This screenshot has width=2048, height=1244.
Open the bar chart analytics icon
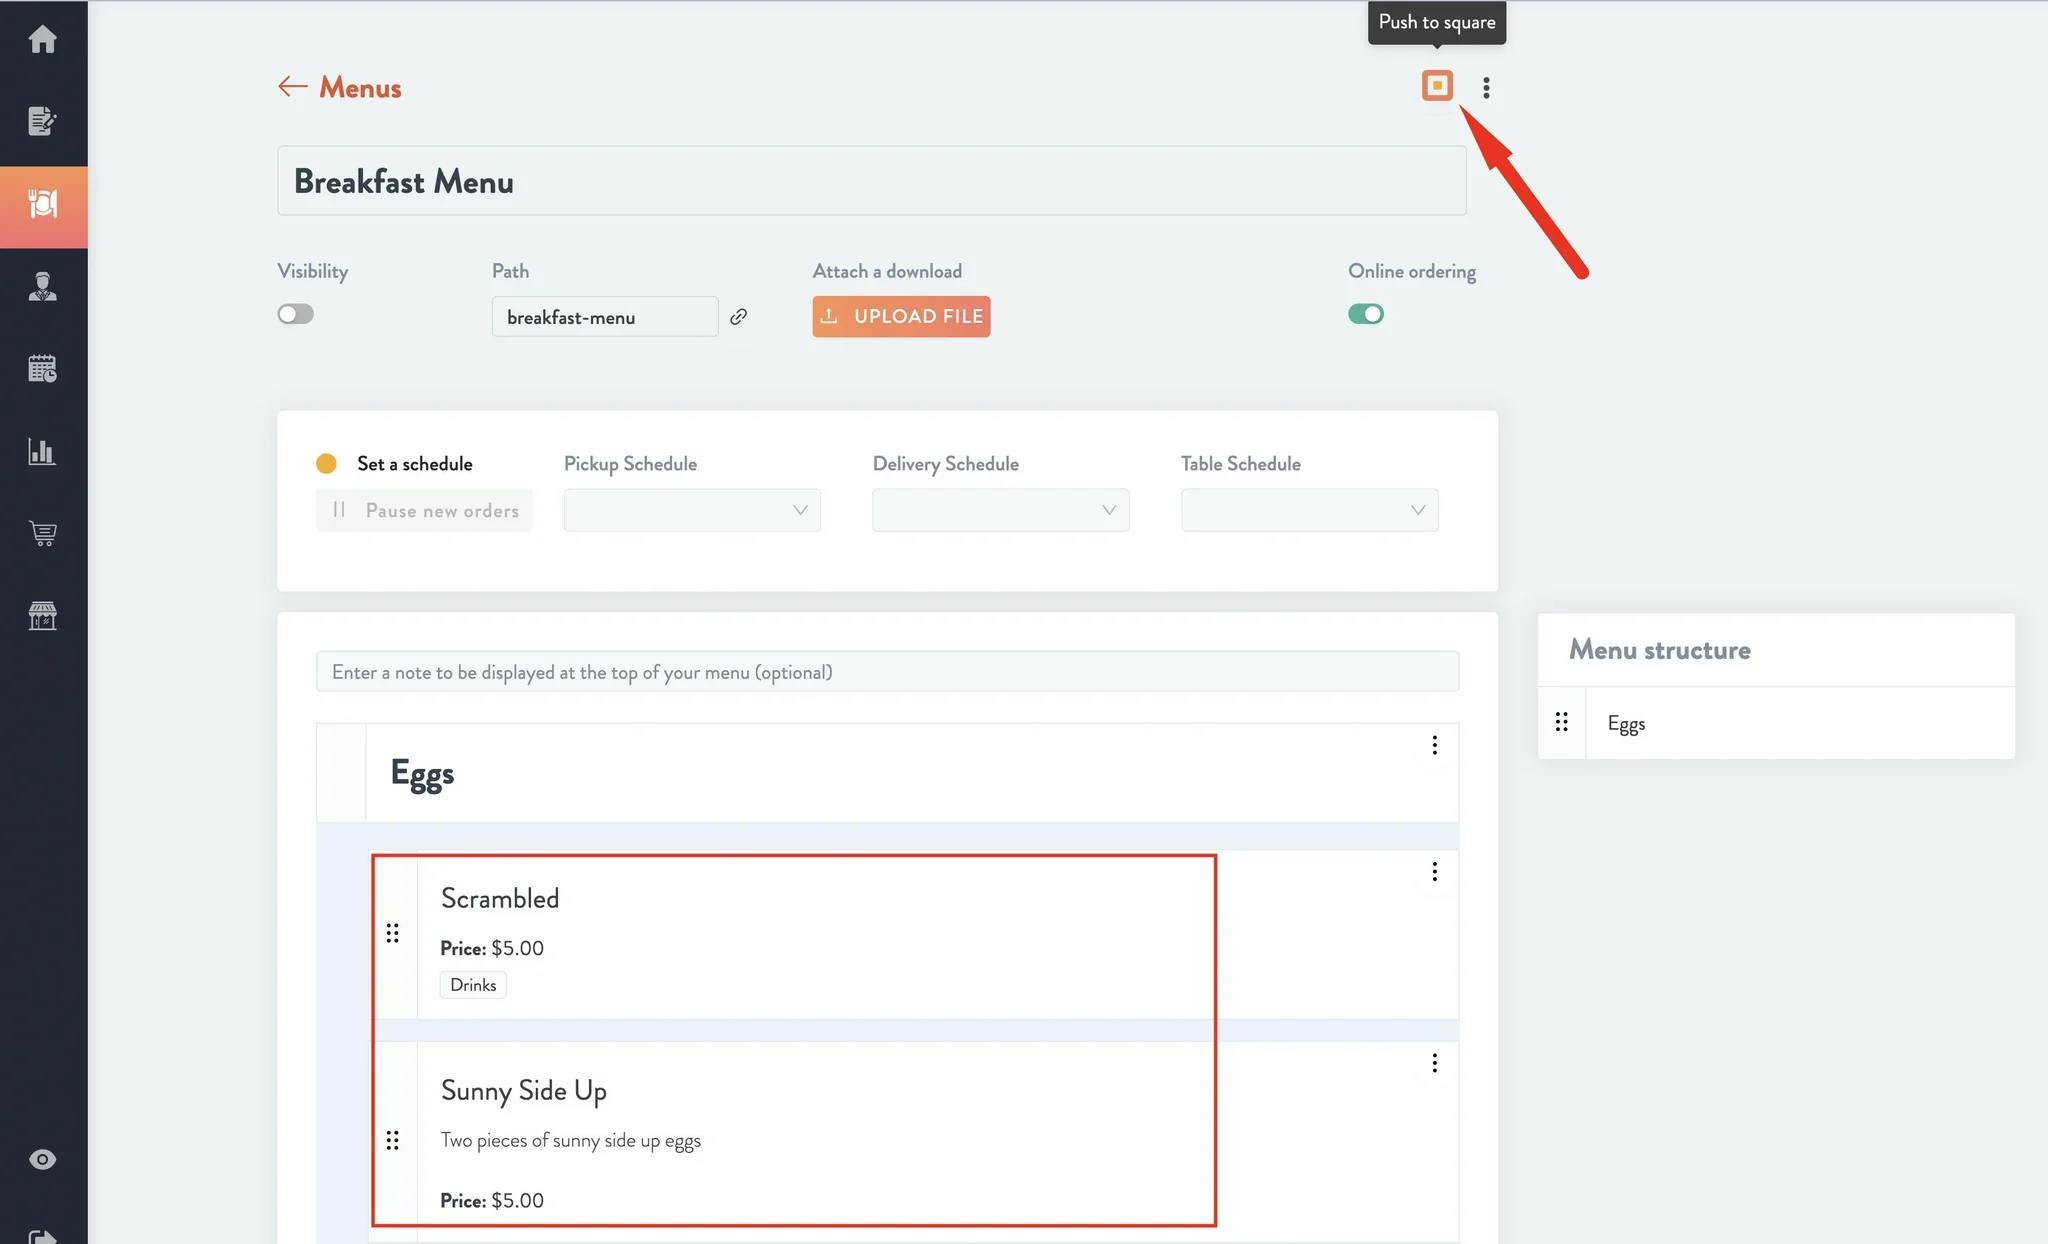[x=42, y=451]
